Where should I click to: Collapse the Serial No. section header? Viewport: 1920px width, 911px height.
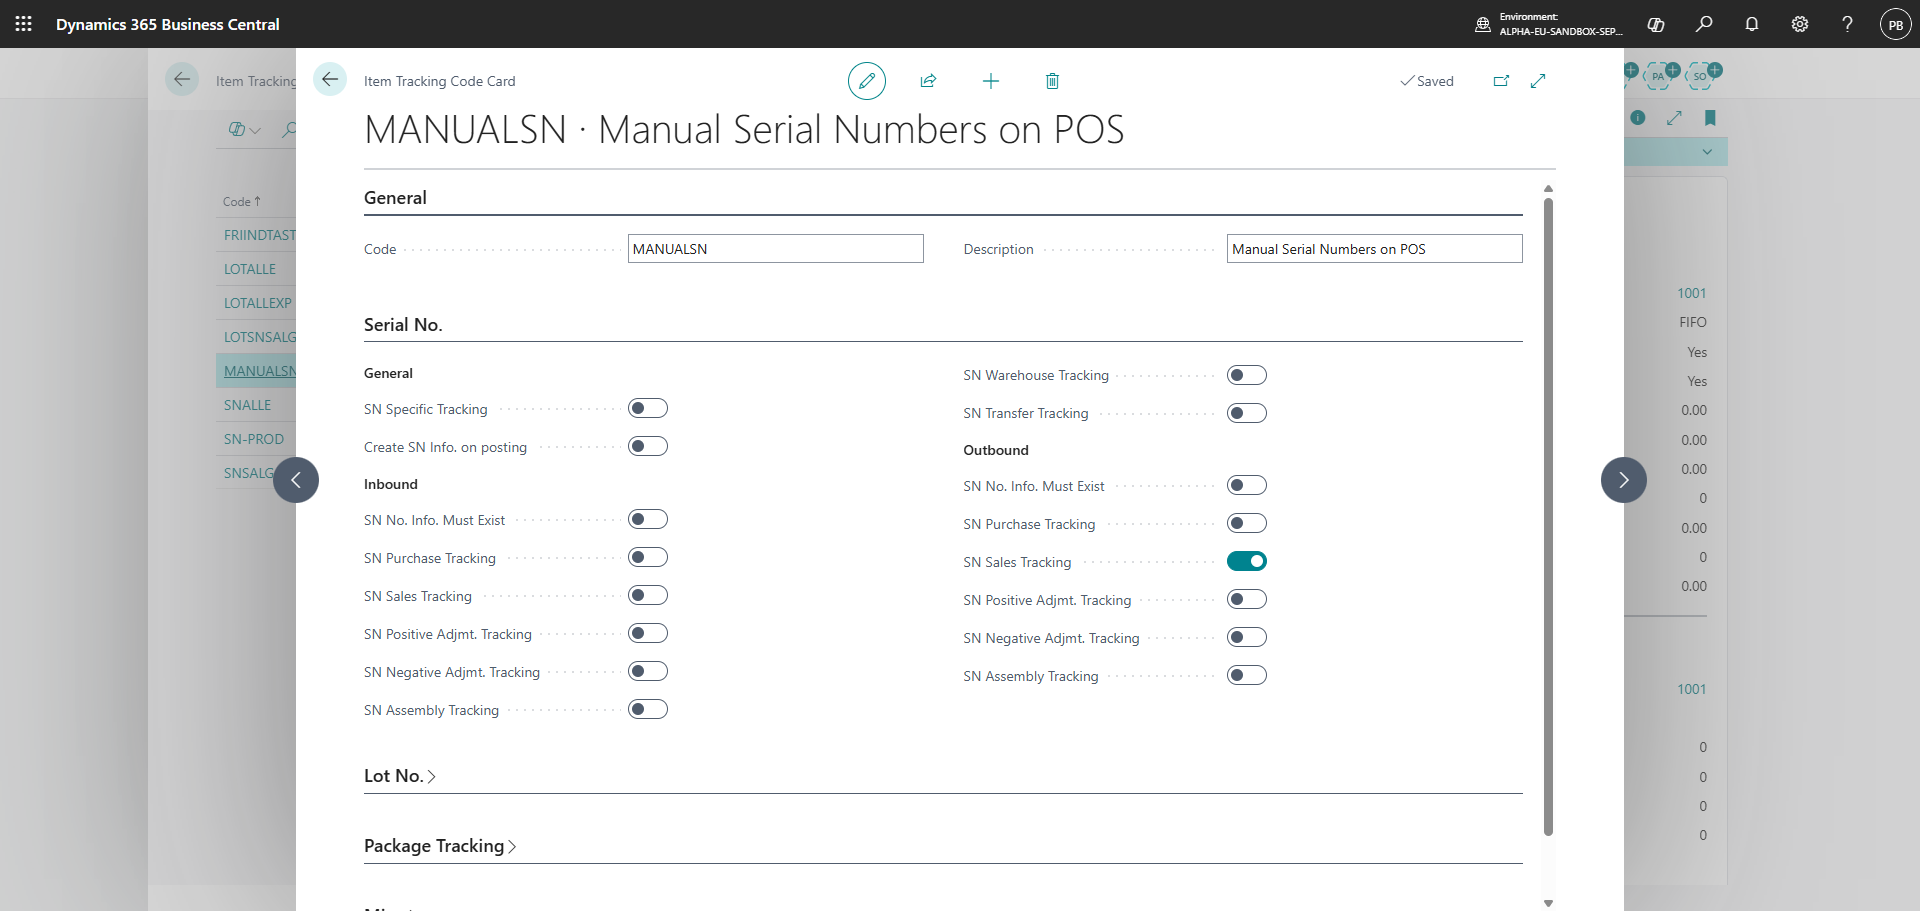click(x=403, y=325)
